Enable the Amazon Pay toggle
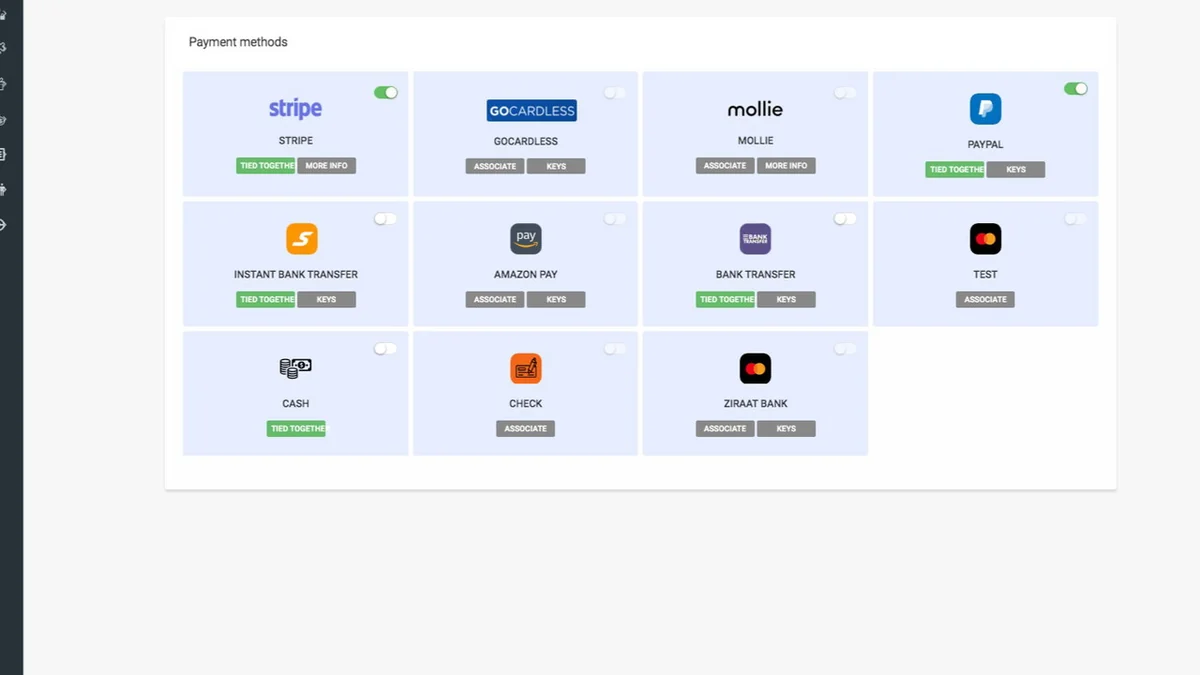The height and width of the screenshot is (675, 1200). [x=615, y=219]
